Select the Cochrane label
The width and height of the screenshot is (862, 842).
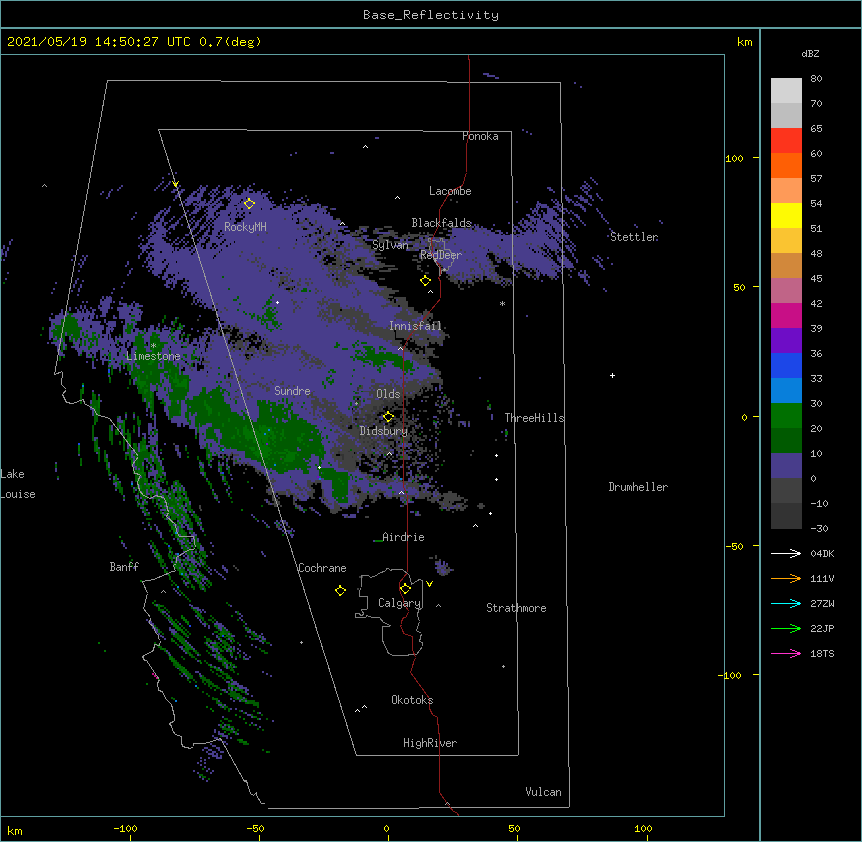point(322,568)
